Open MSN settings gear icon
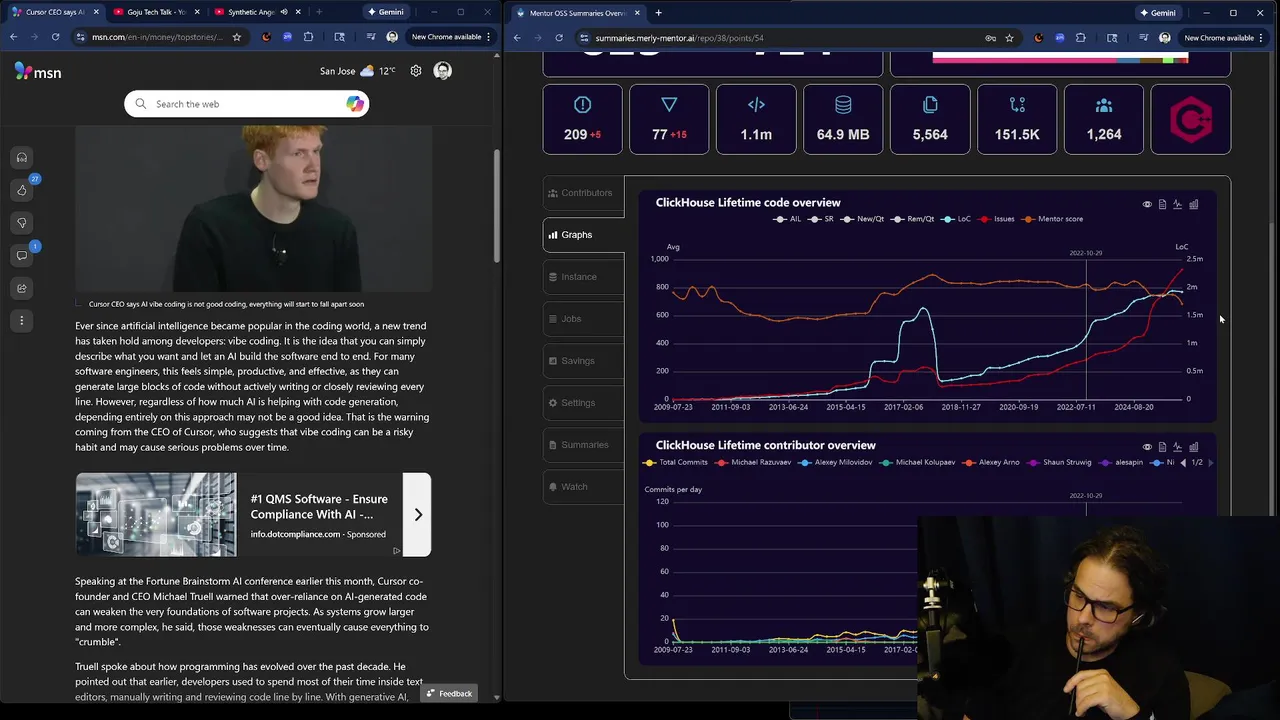Image resolution: width=1280 pixels, height=720 pixels. (x=416, y=71)
